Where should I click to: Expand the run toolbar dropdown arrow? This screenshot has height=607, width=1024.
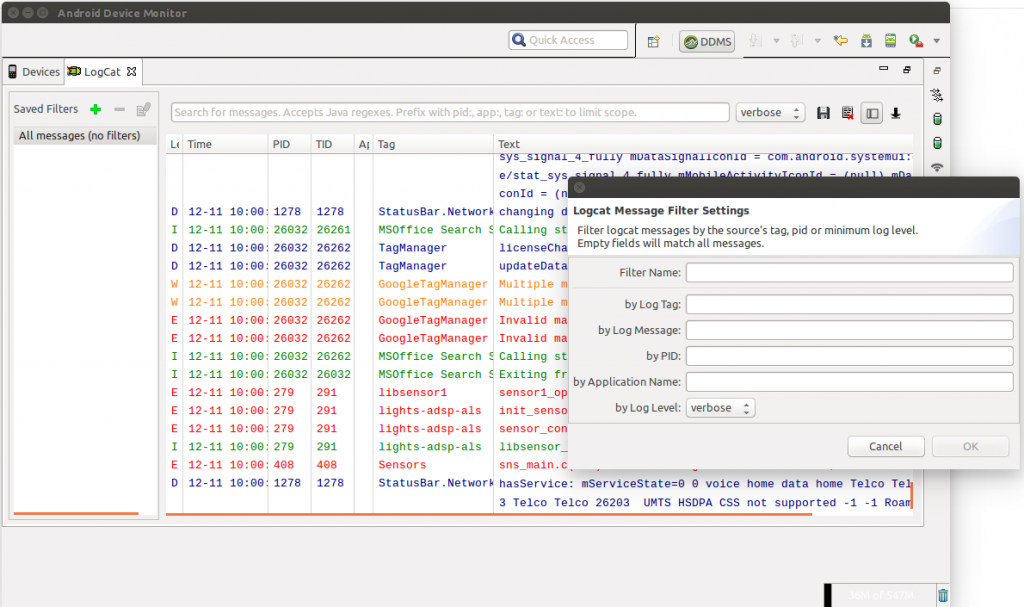936,41
